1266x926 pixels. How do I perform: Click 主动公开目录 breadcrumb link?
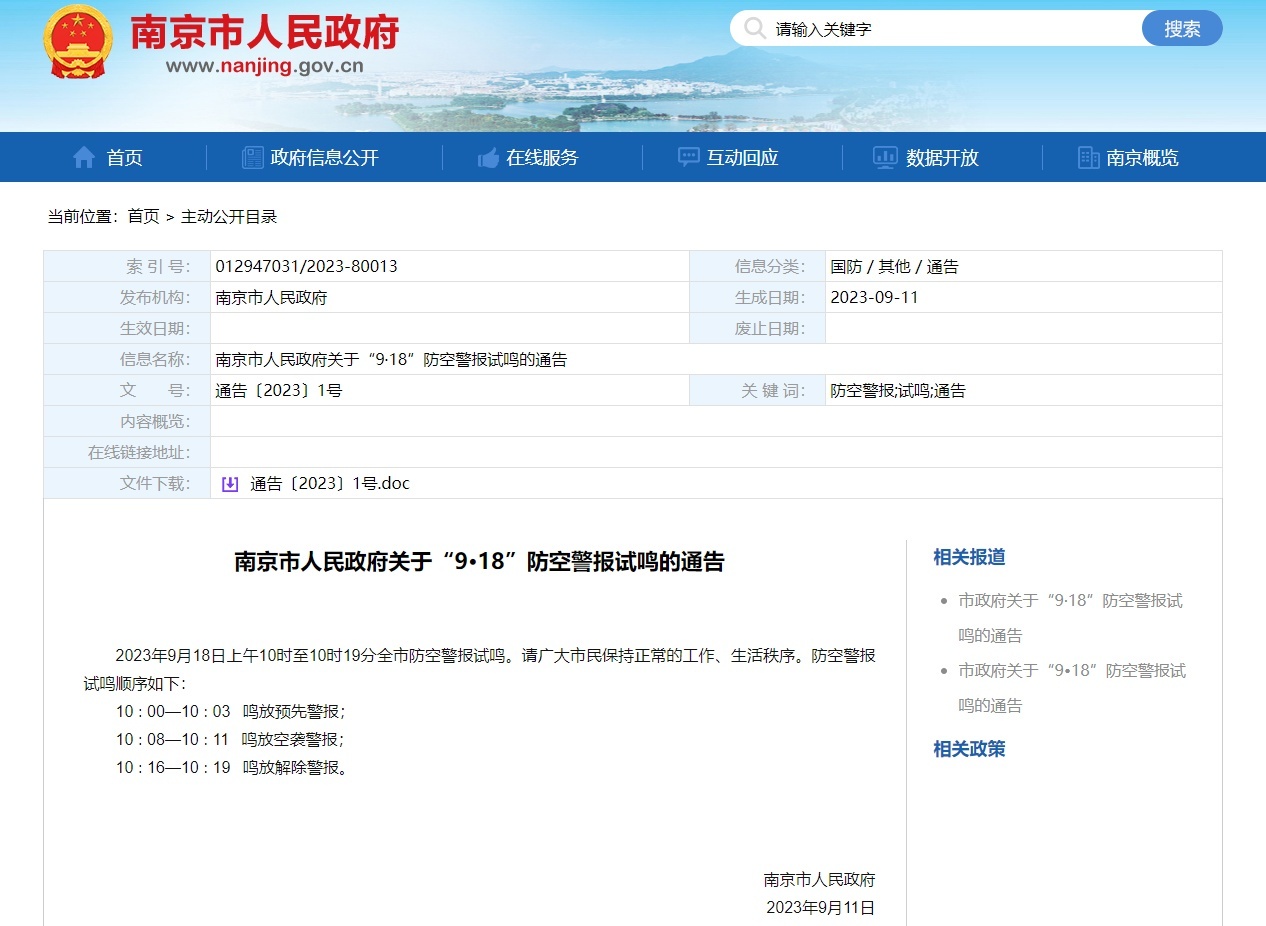pyautogui.click(x=229, y=216)
